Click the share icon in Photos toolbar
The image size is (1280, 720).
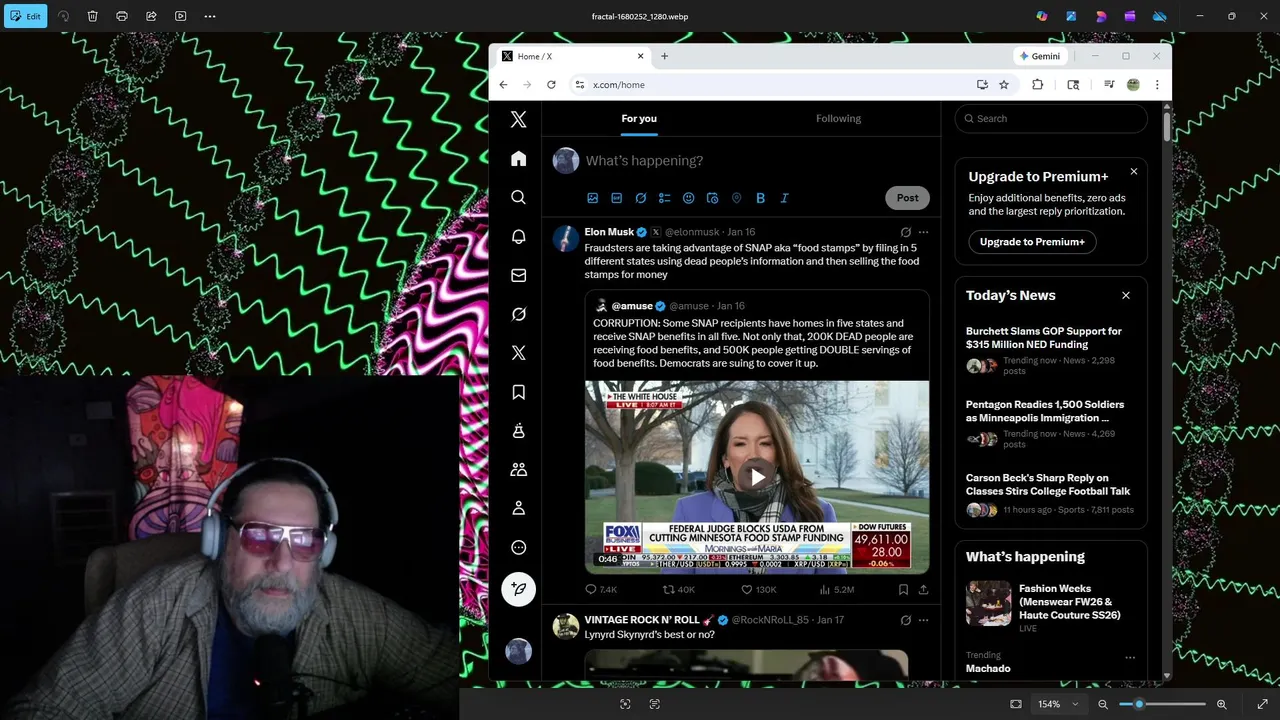point(151,16)
